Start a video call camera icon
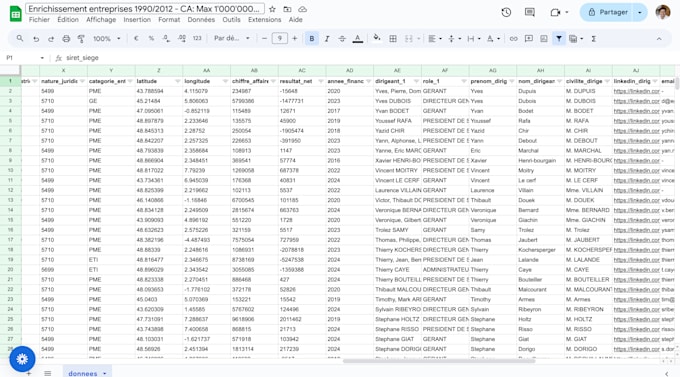 point(555,13)
